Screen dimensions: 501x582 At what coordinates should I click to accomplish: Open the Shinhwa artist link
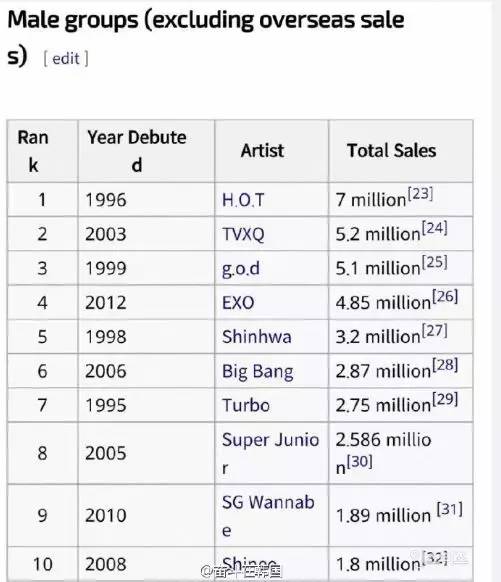point(256,337)
